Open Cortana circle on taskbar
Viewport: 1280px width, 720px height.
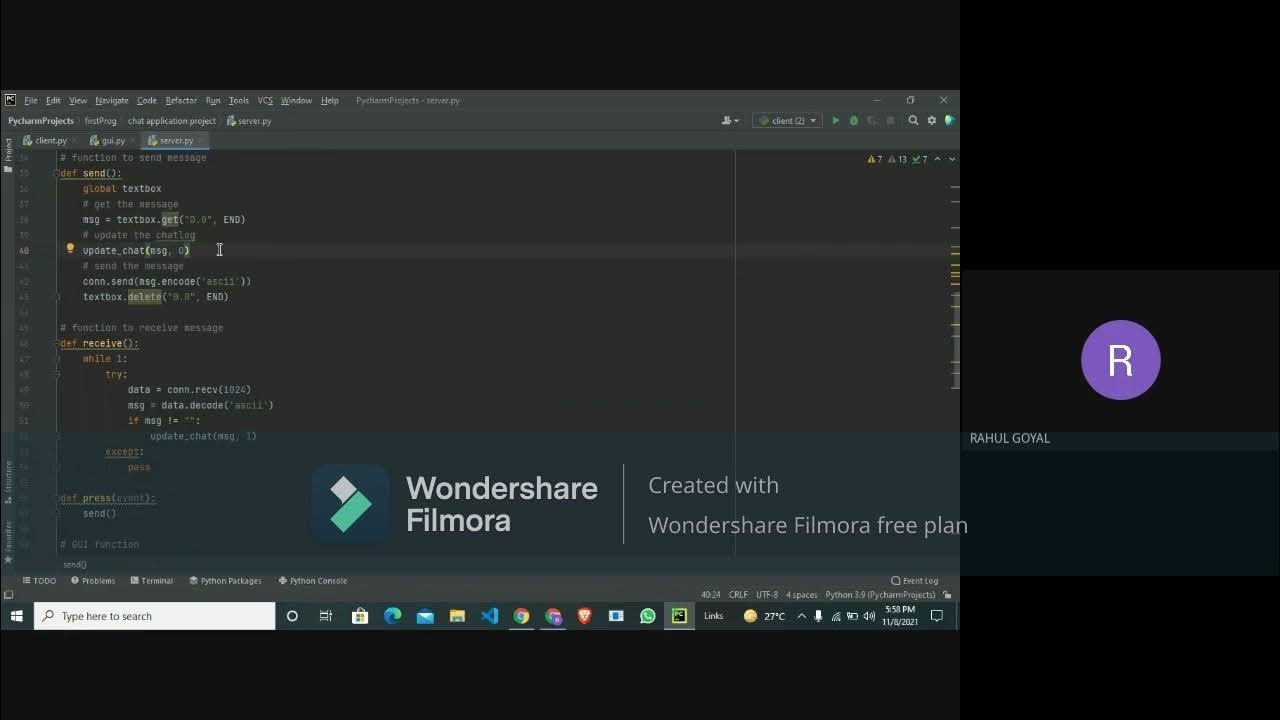coord(292,616)
